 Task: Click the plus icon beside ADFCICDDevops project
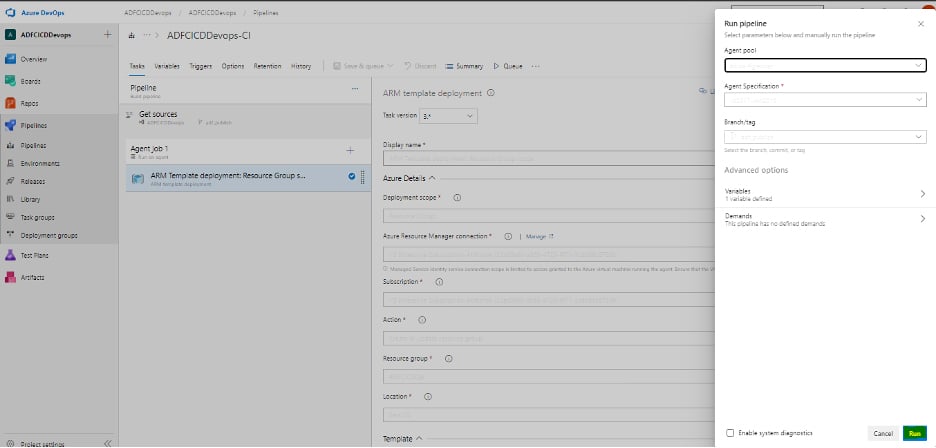click(x=107, y=35)
